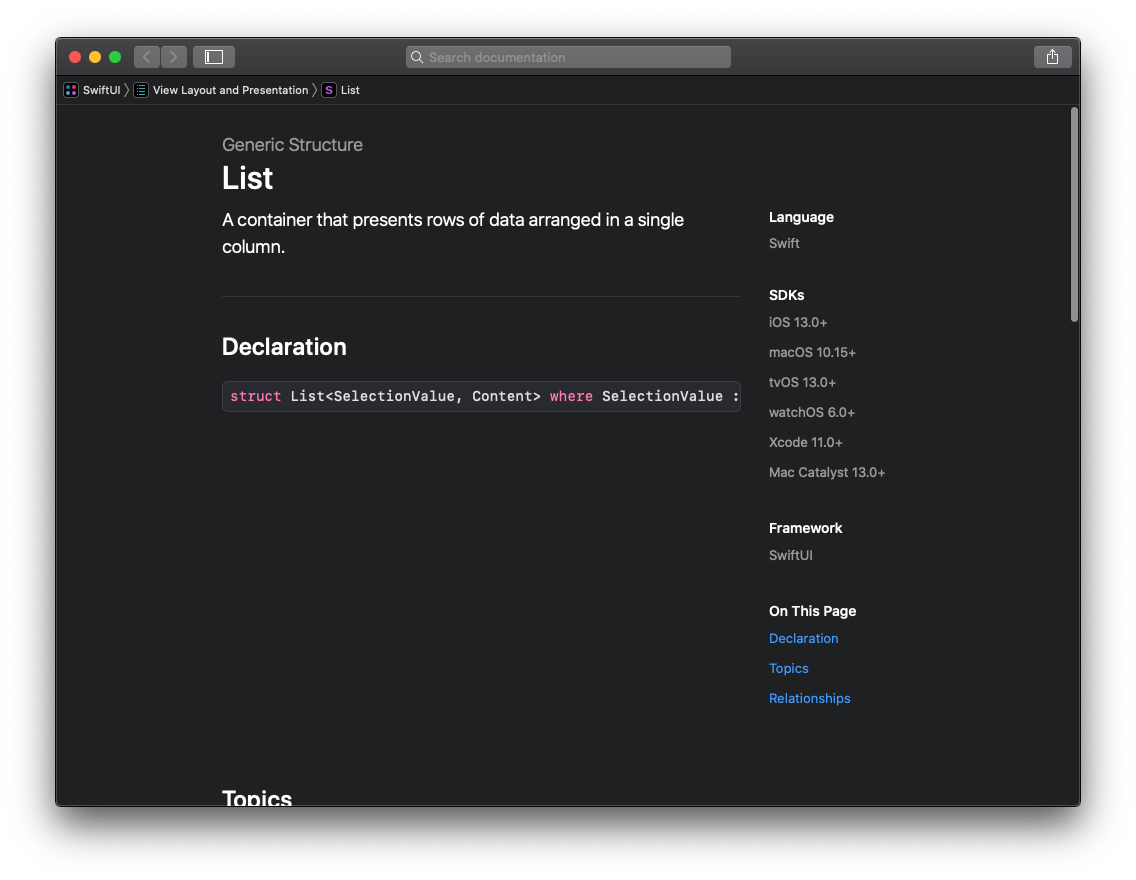Click the 'struct' keyword in declaration
Image resolution: width=1136 pixels, height=880 pixels.
255,396
